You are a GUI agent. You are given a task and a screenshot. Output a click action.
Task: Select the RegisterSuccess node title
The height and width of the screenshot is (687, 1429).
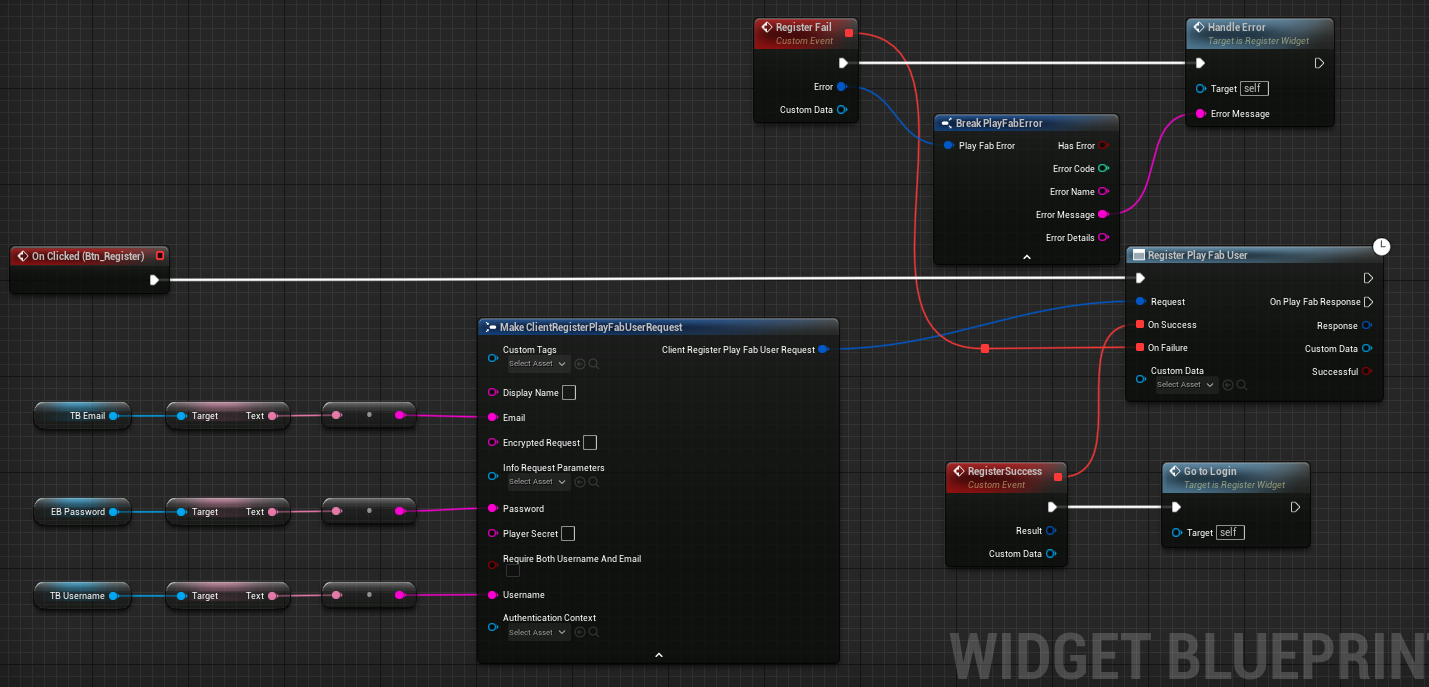click(1005, 472)
